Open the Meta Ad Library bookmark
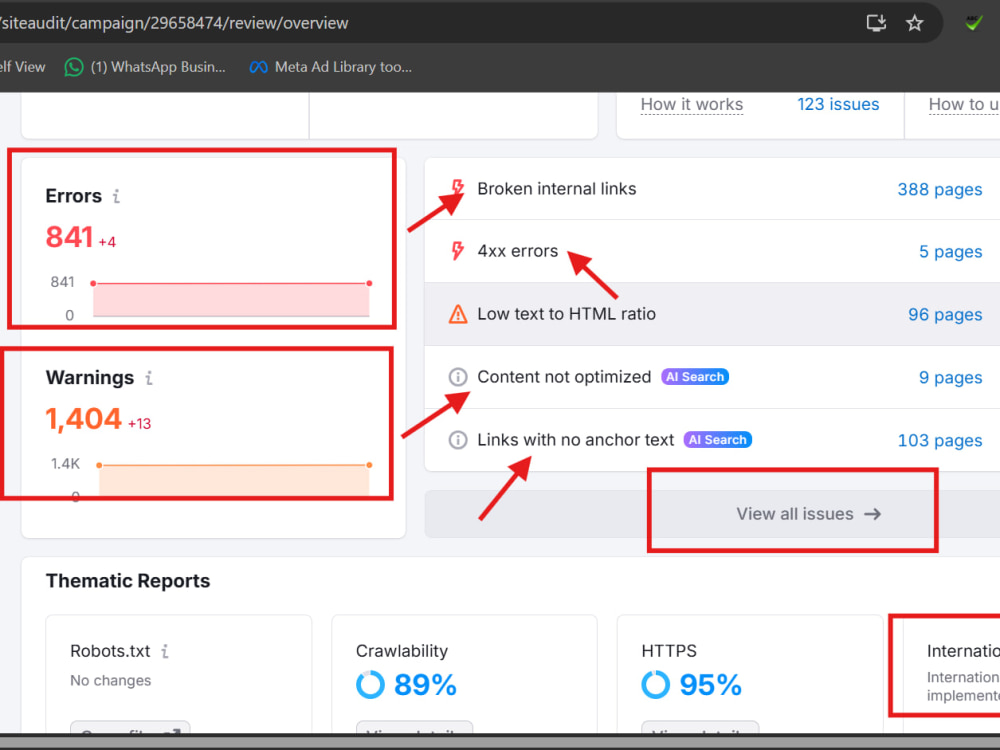Image resolution: width=1000 pixels, height=750 pixels. coord(330,67)
